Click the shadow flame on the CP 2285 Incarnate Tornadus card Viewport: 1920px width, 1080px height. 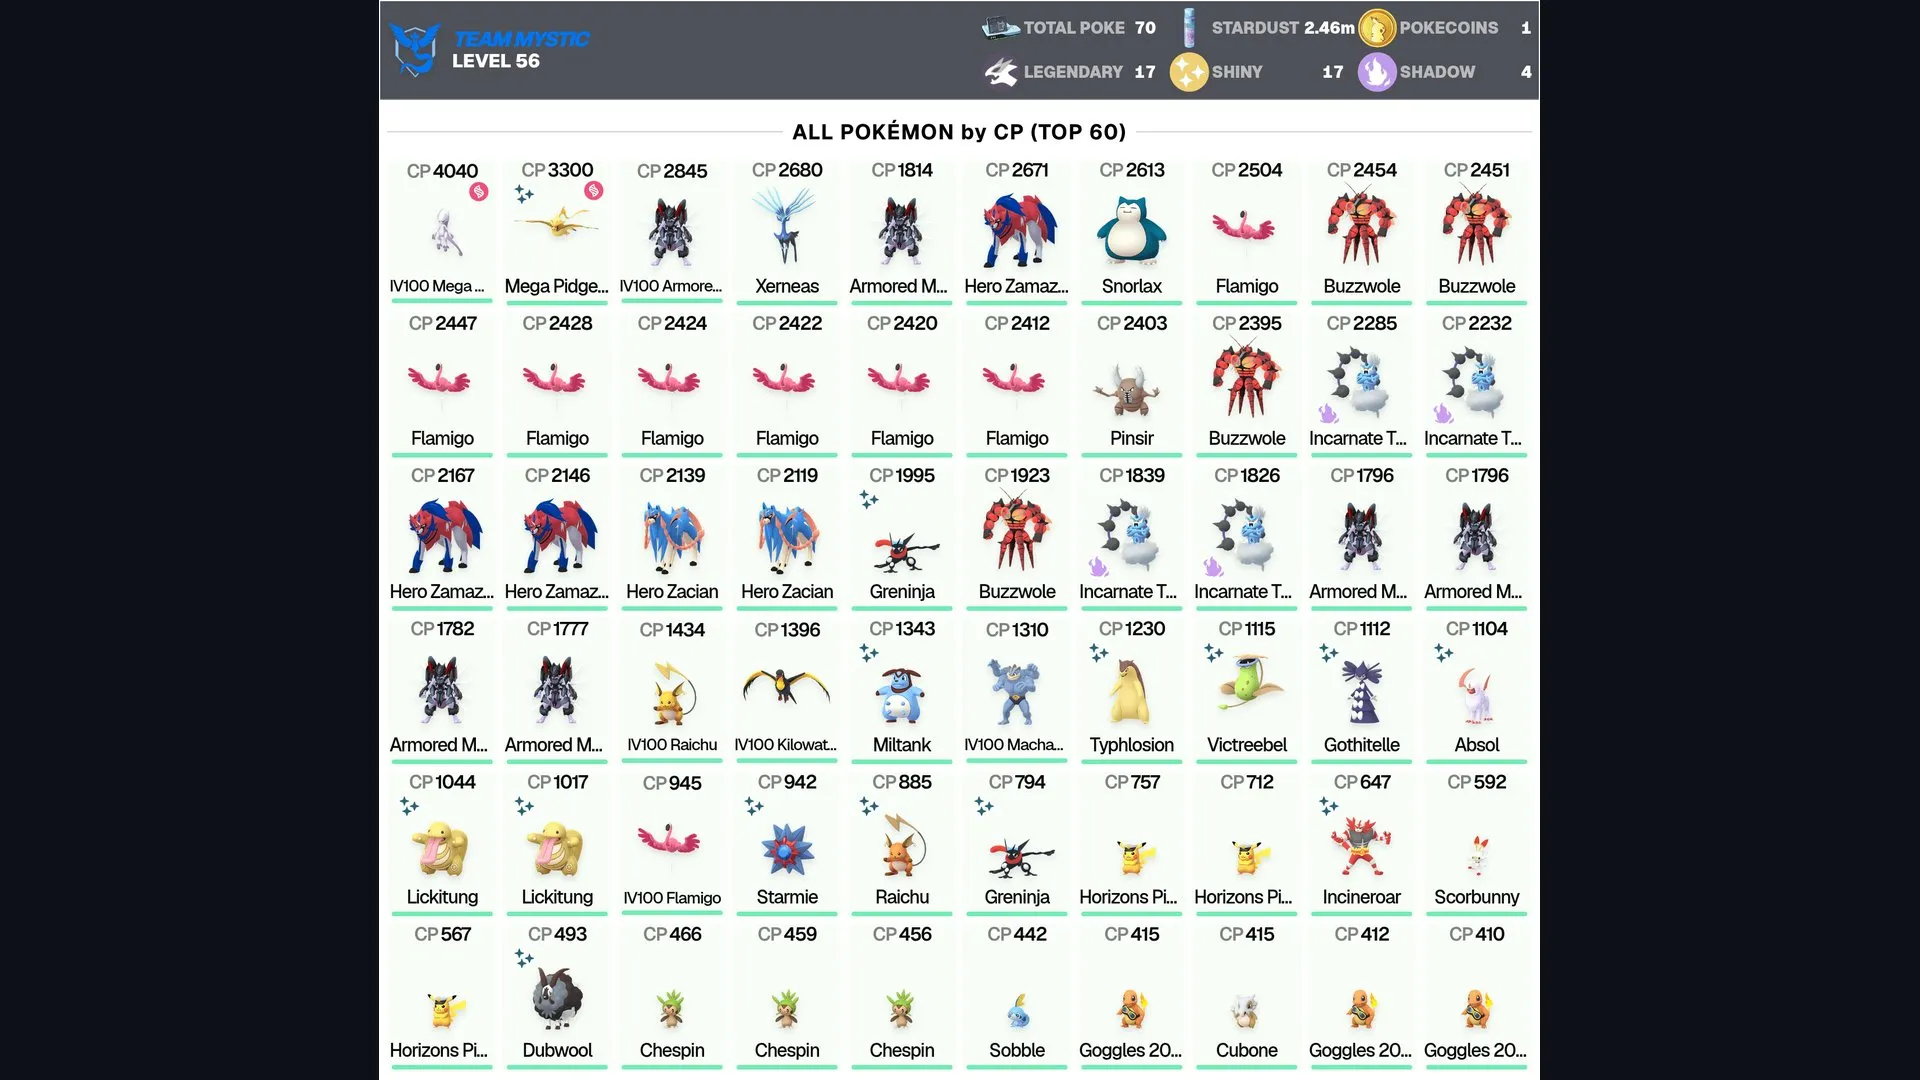pos(1328,413)
